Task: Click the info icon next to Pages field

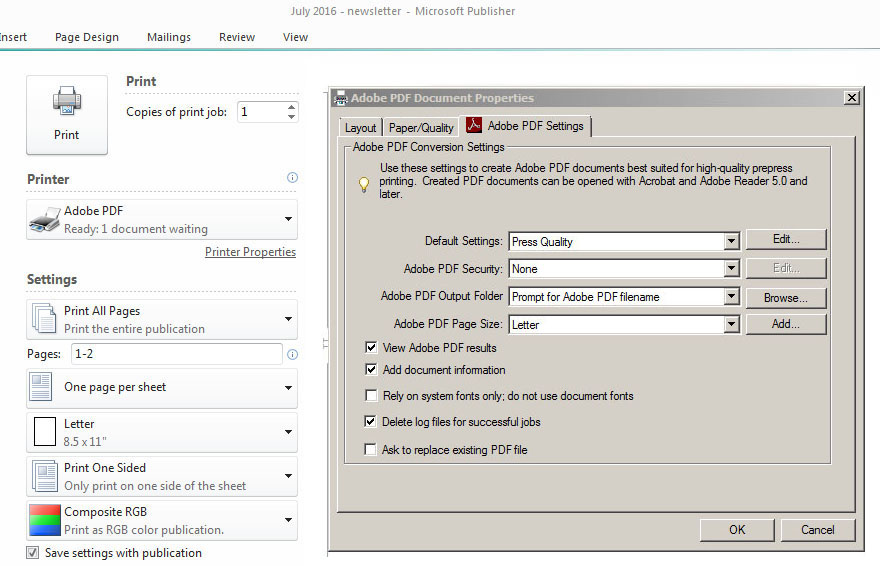Action: (x=292, y=354)
